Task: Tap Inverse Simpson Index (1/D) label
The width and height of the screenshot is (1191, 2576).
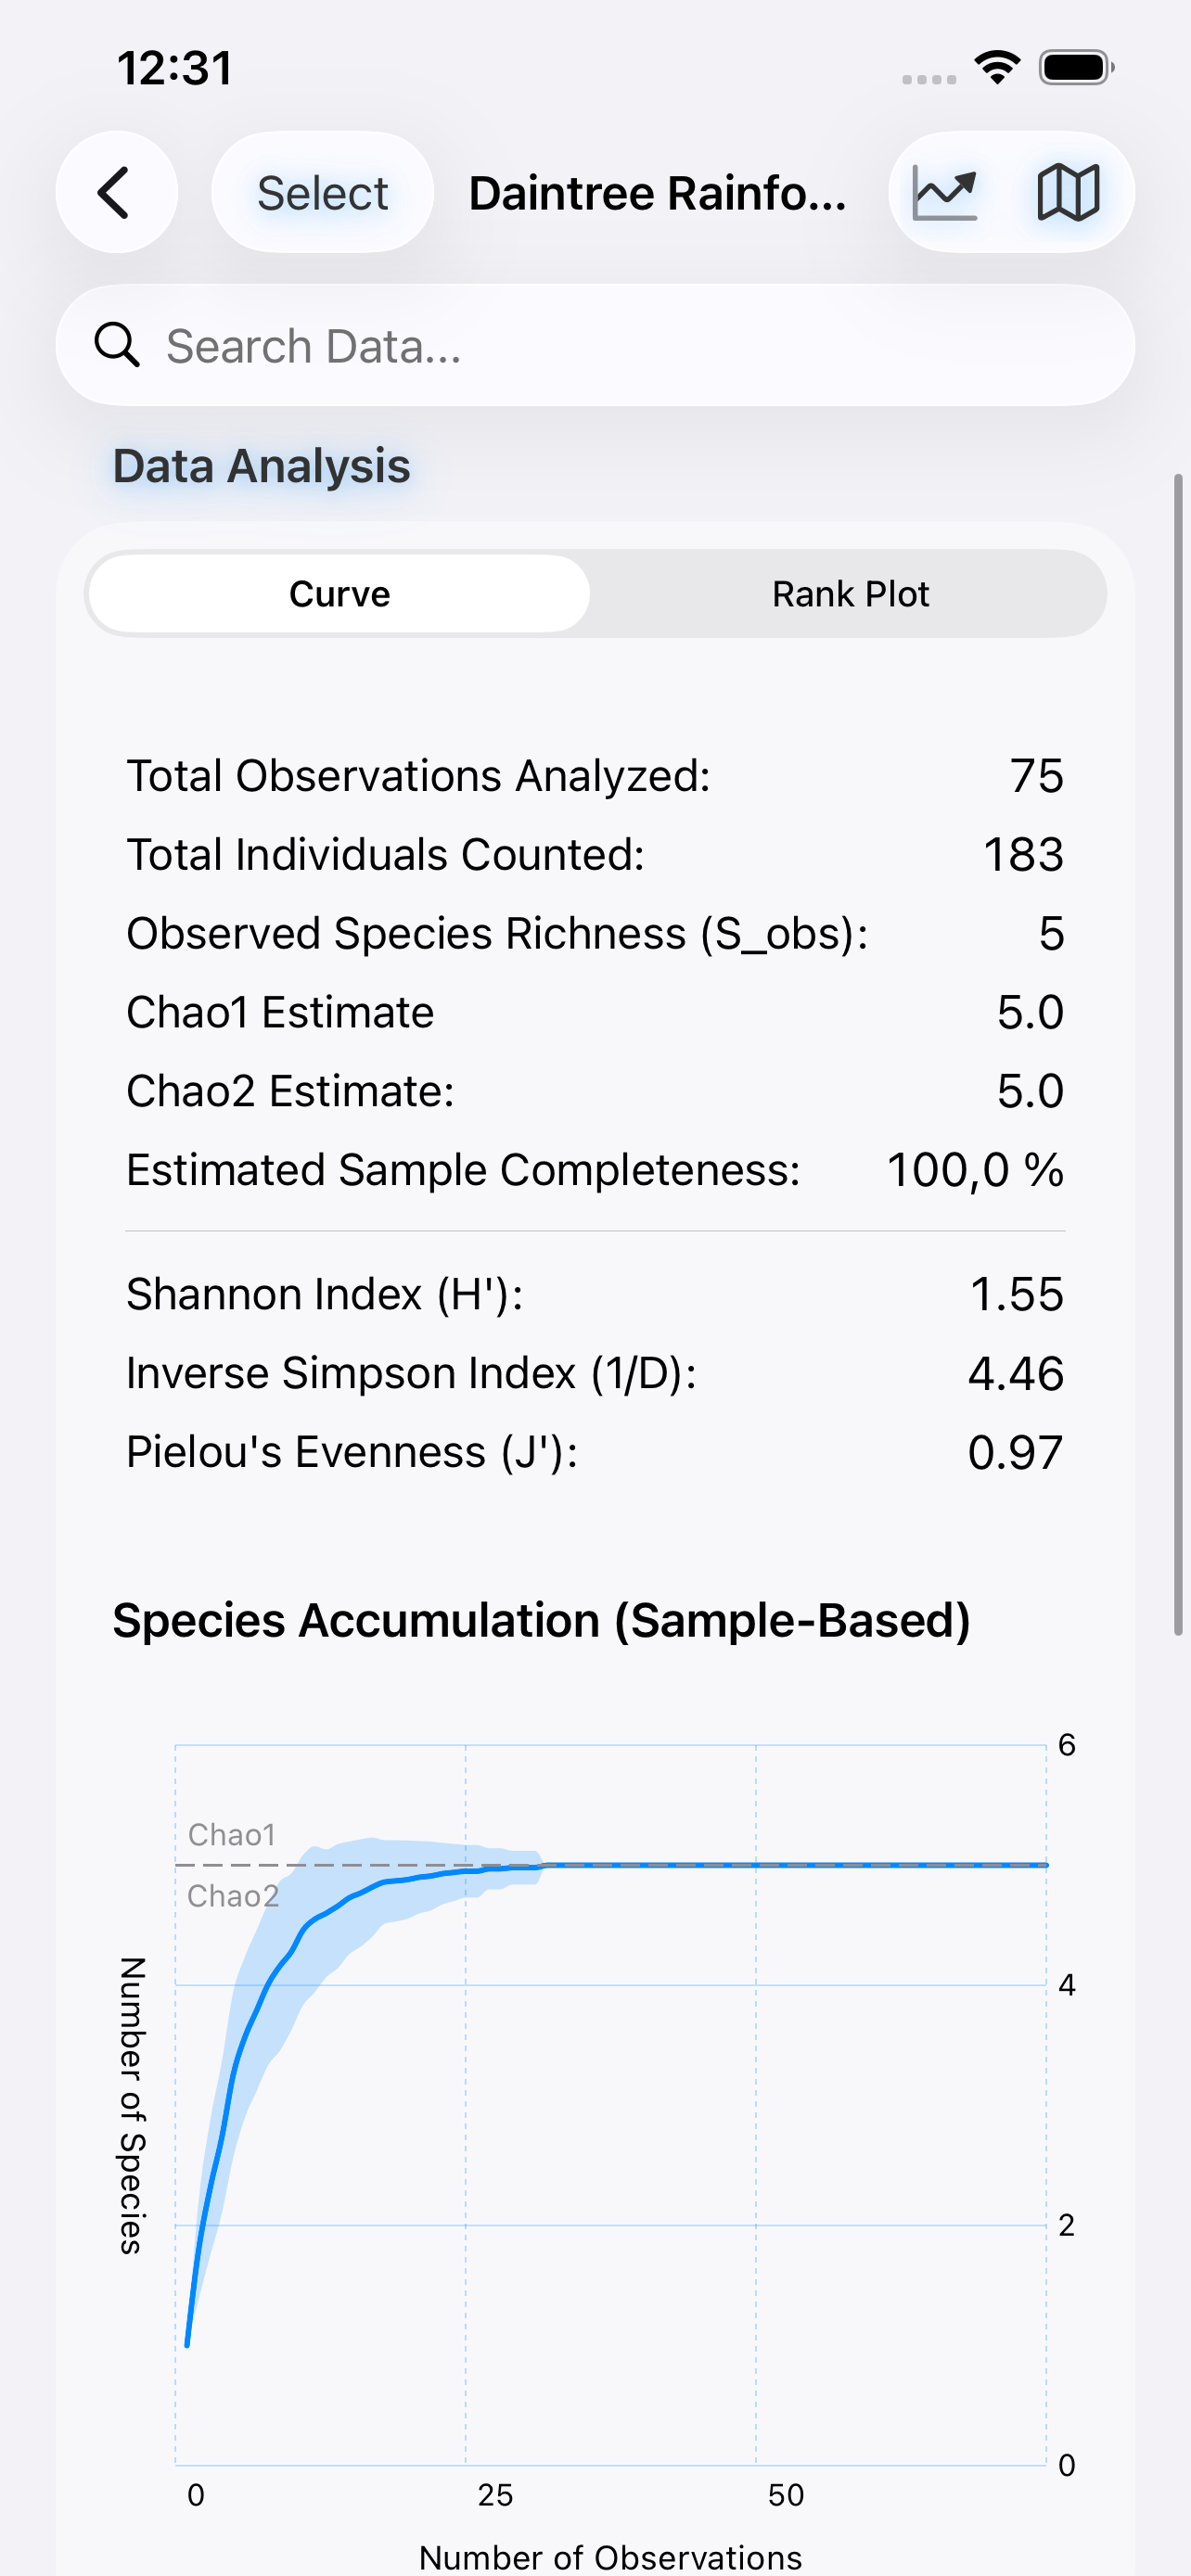Action: point(411,1373)
